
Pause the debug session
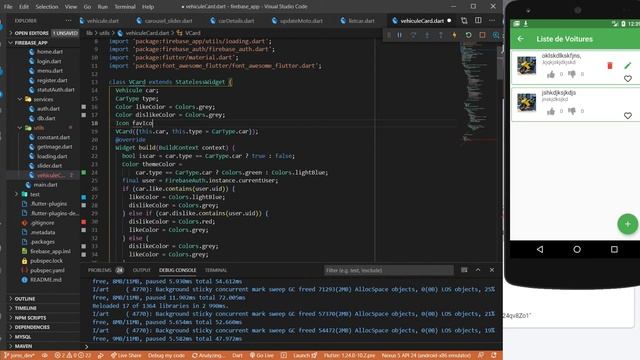tap(400, 35)
